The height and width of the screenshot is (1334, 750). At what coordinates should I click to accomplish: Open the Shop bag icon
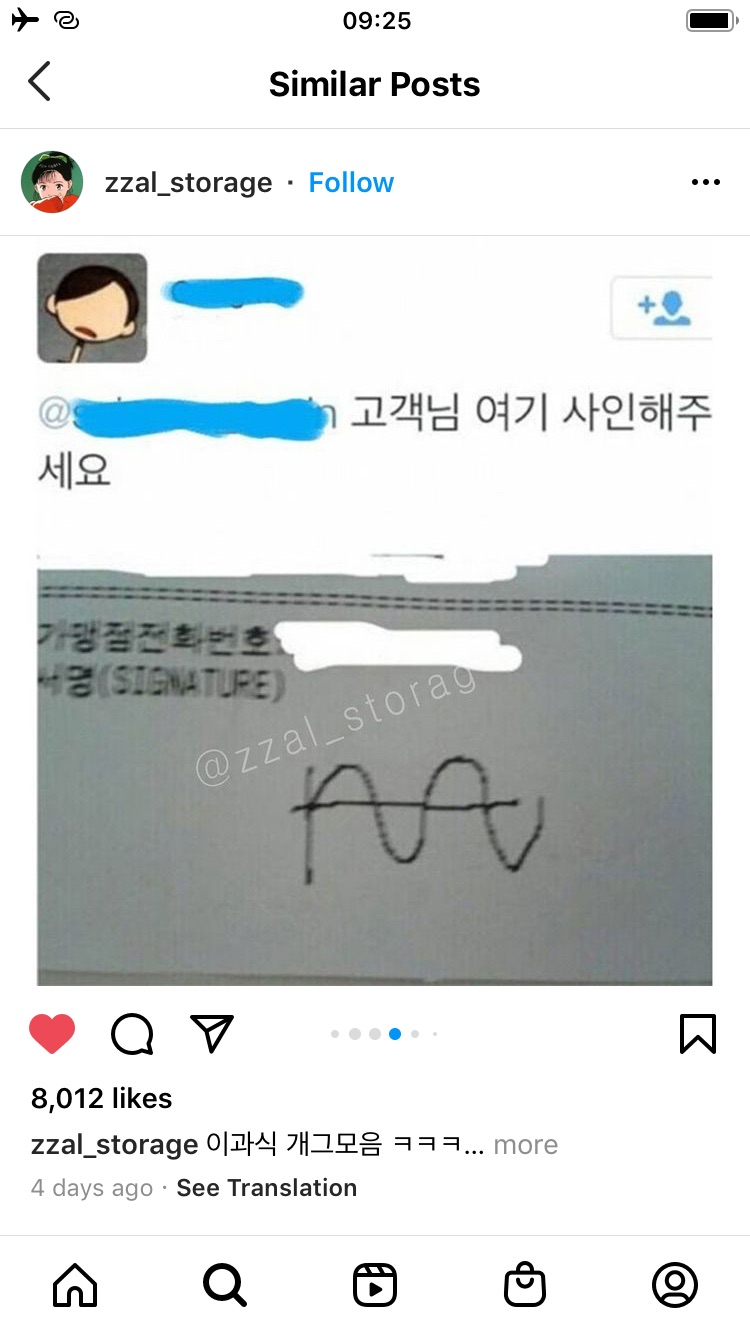(x=525, y=1285)
